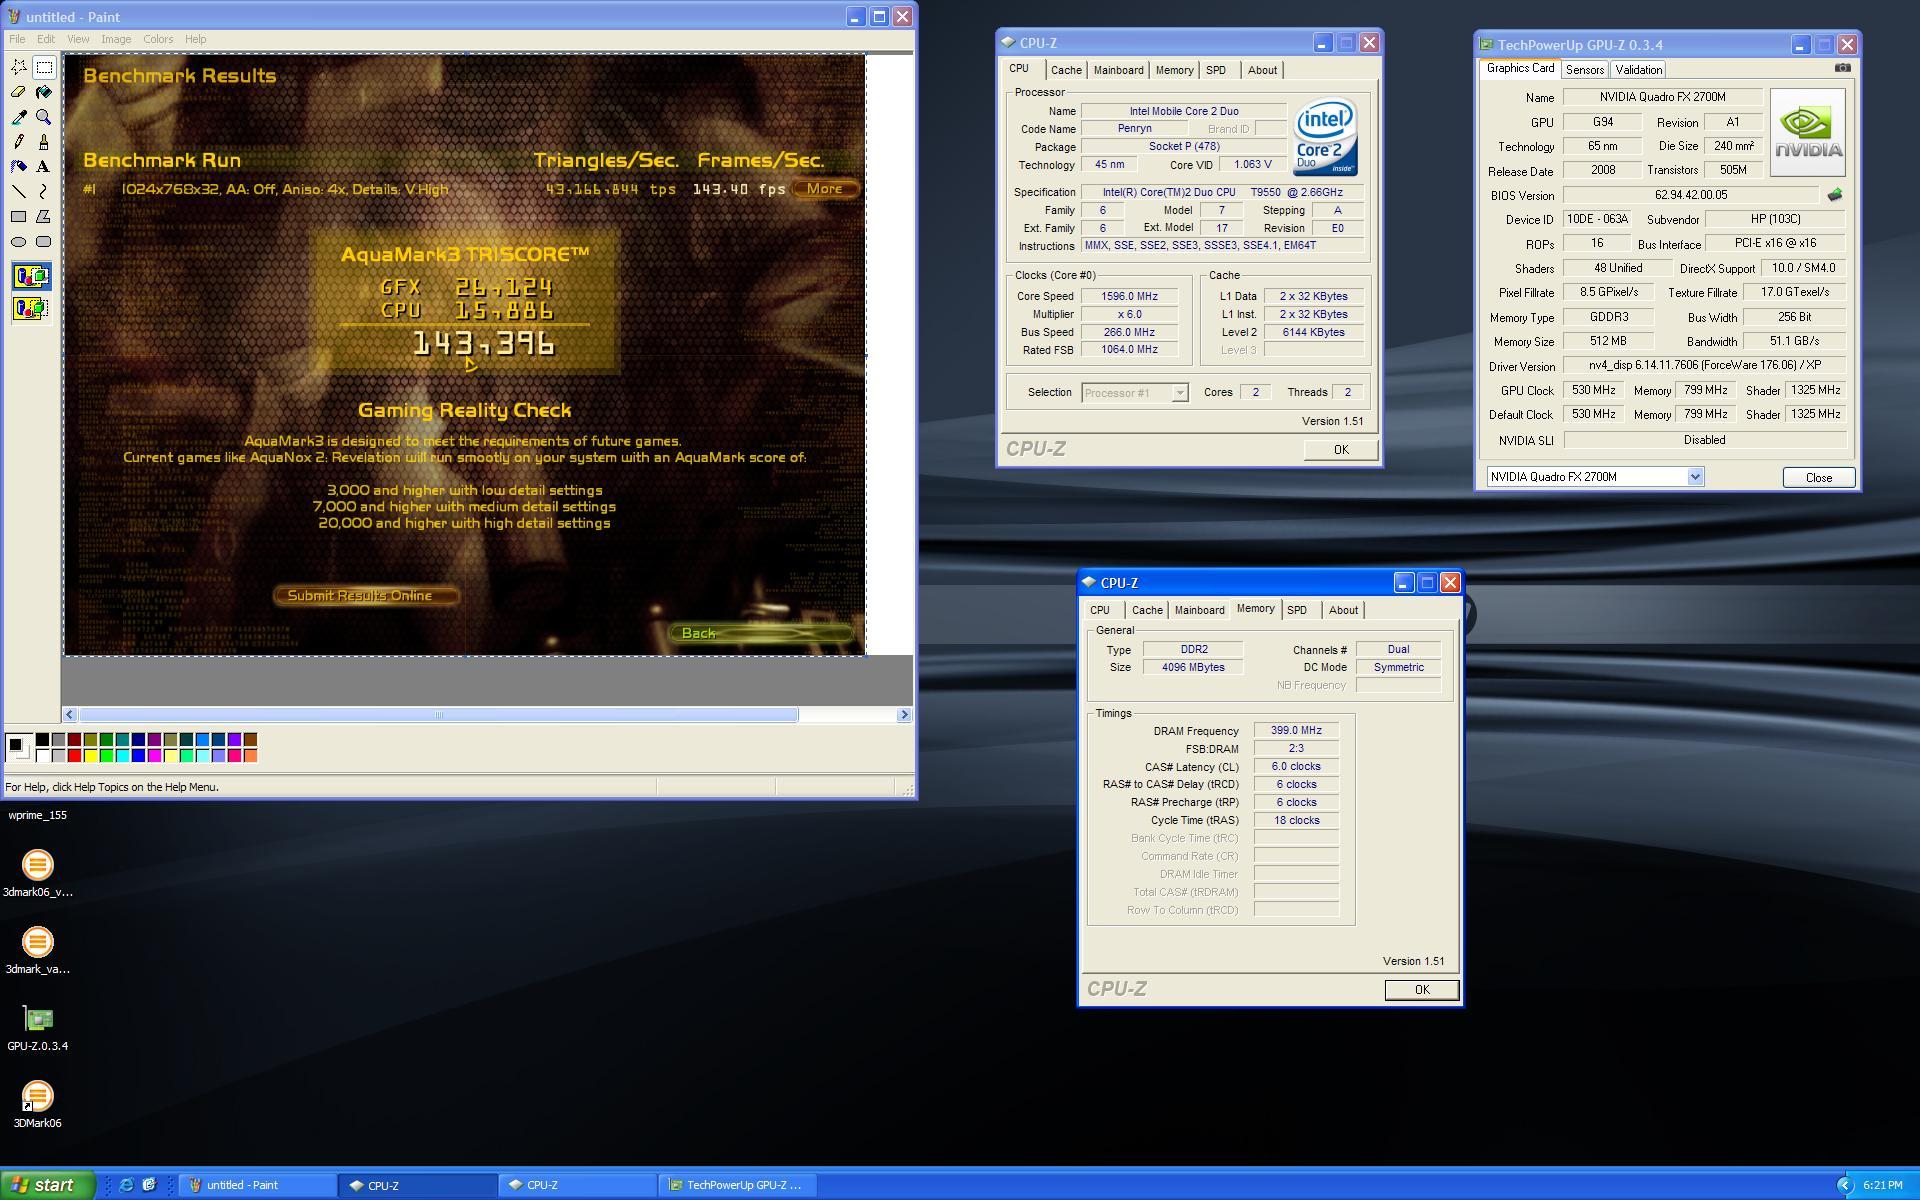Pick the Eraser tool in Paint
This screenshot has width=1920, height=1200.
click(x=19, y=92)
